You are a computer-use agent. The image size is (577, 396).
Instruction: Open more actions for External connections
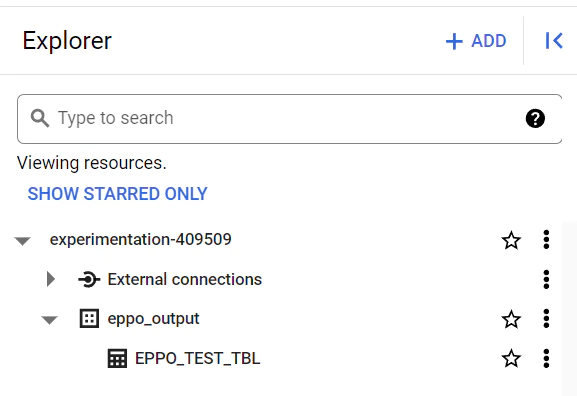coord(546,279)
